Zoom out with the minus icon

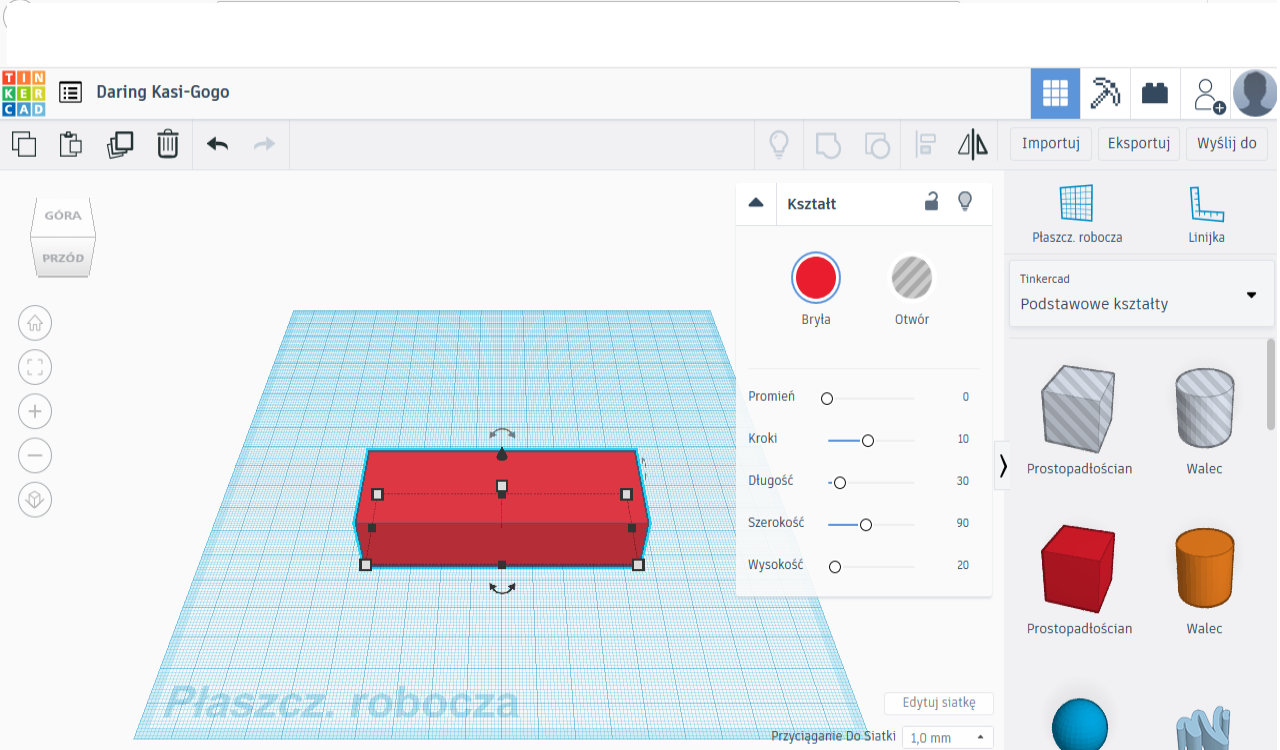35,456
